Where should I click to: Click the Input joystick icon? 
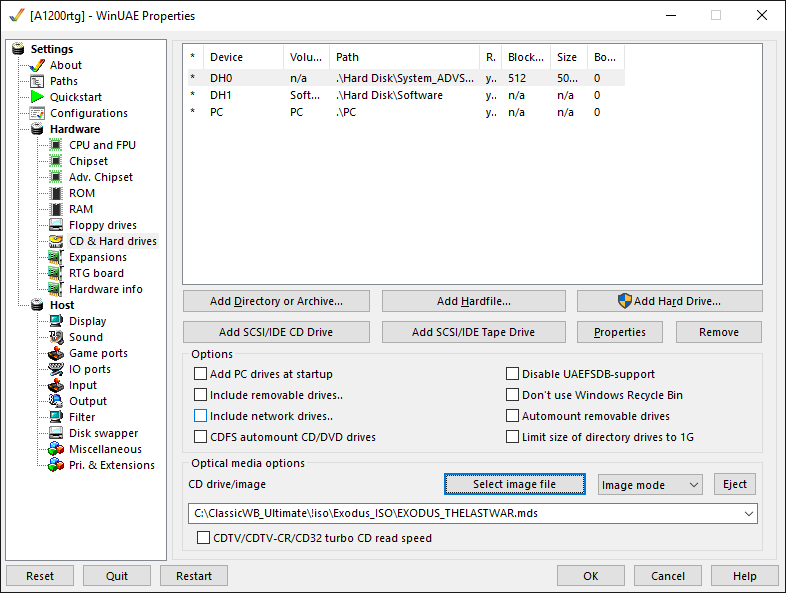click(x=56, y=385)
